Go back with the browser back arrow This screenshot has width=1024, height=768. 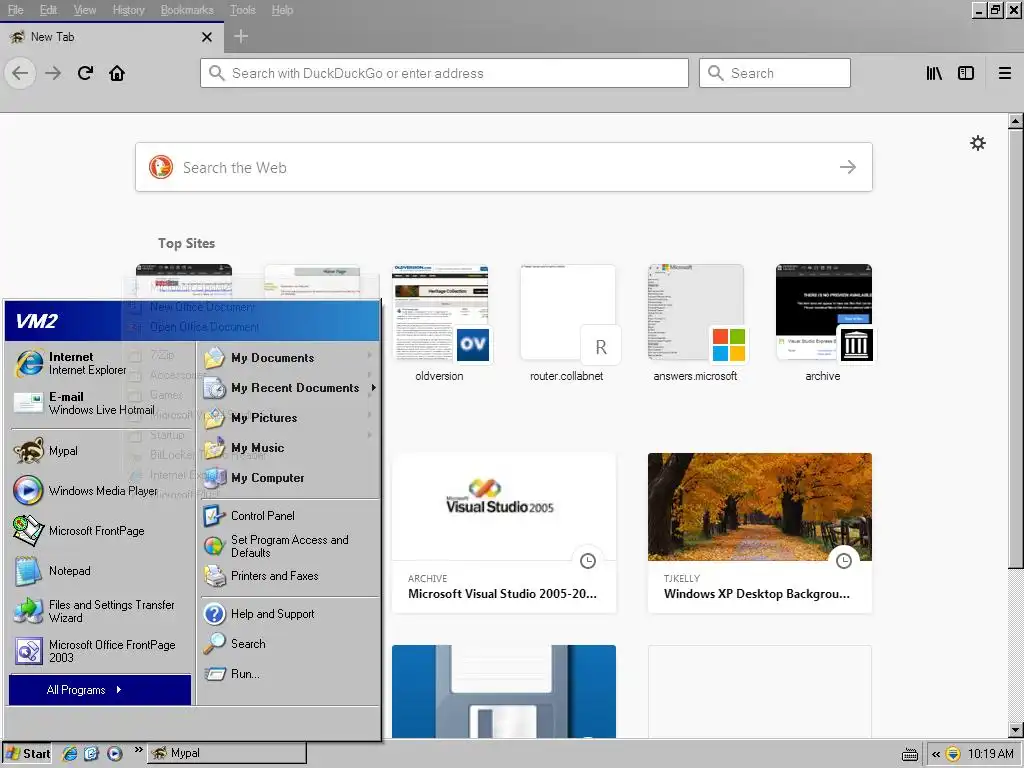[20, 73]
